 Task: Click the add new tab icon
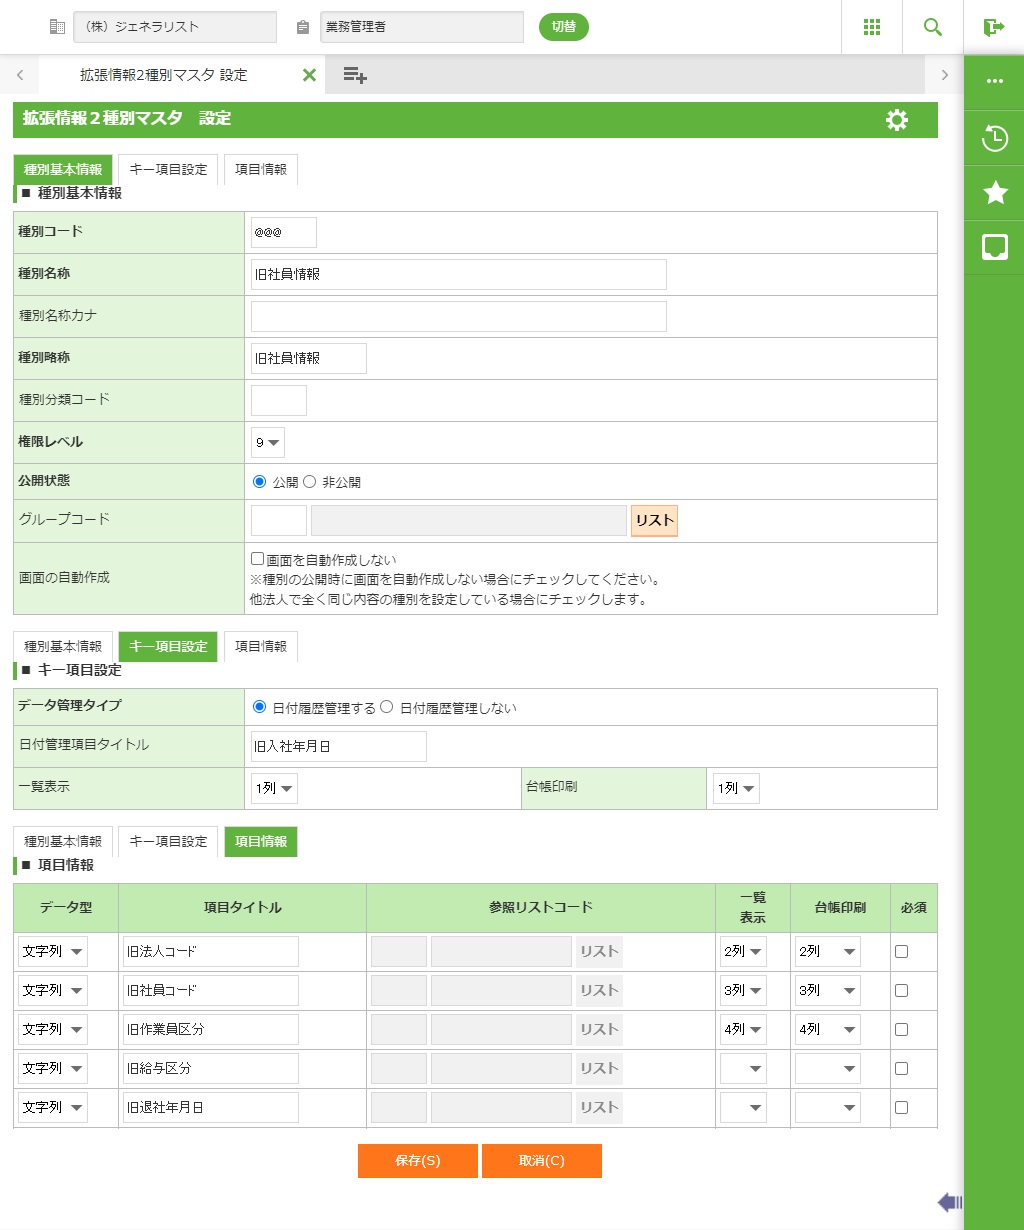pyautogui.click(x=355, y=75)
